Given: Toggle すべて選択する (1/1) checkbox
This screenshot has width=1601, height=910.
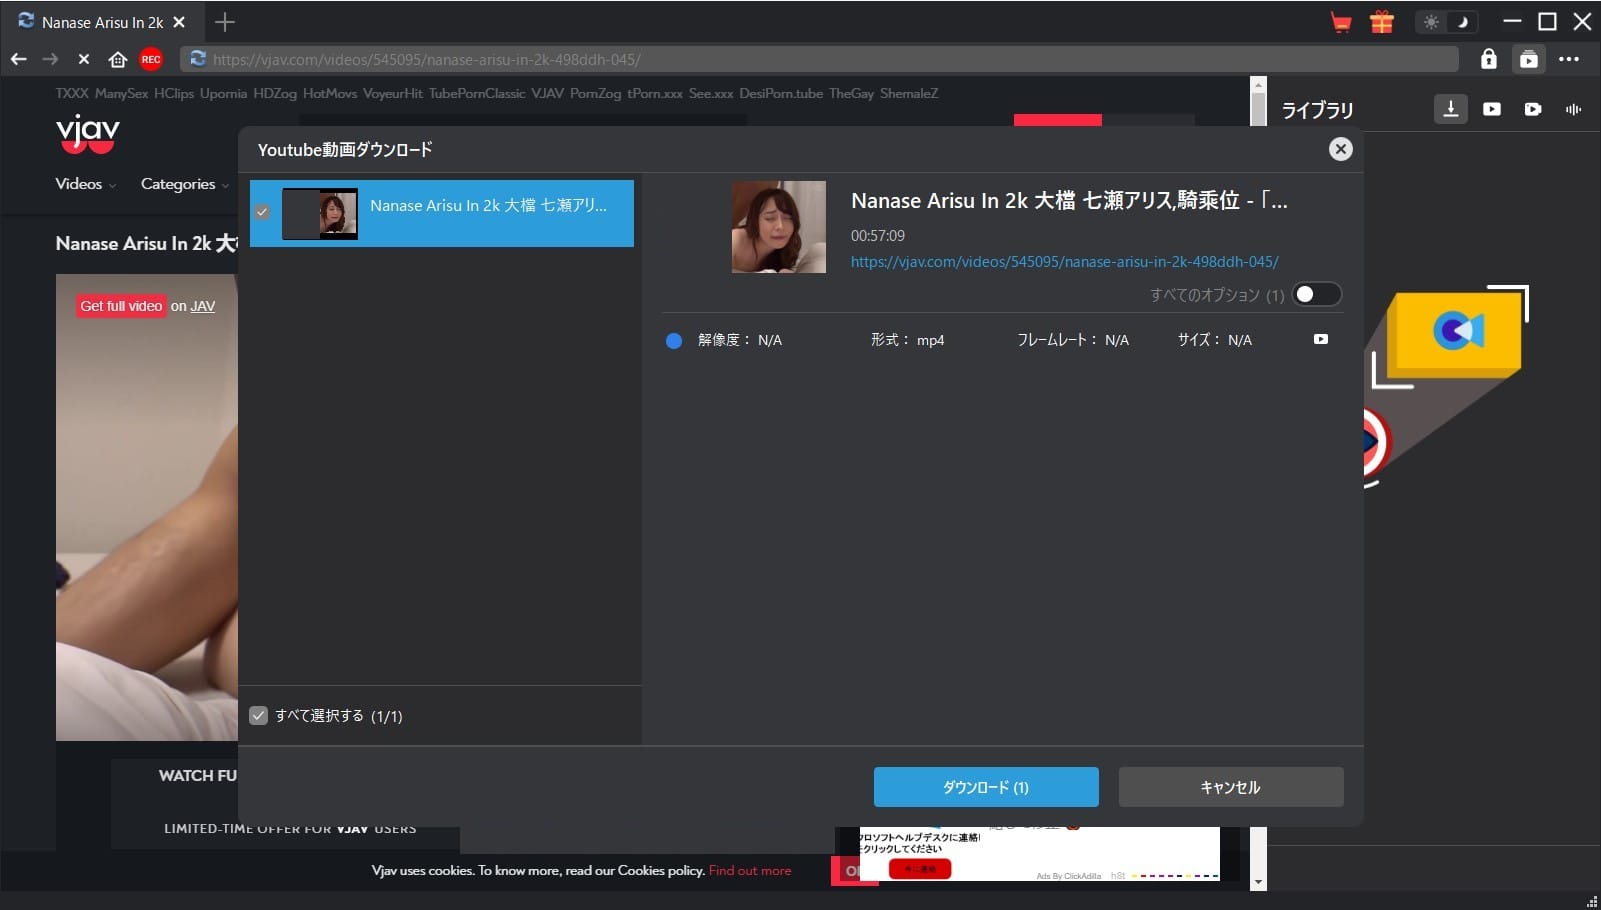Looking at the screenshot, I should 259,715.
